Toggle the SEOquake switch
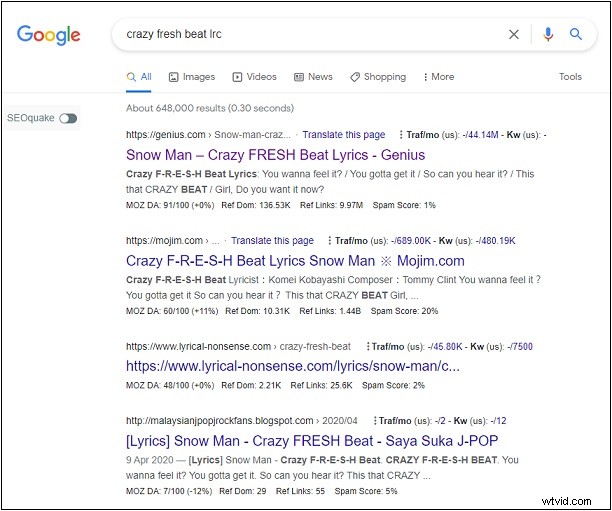 click(68, 118)
